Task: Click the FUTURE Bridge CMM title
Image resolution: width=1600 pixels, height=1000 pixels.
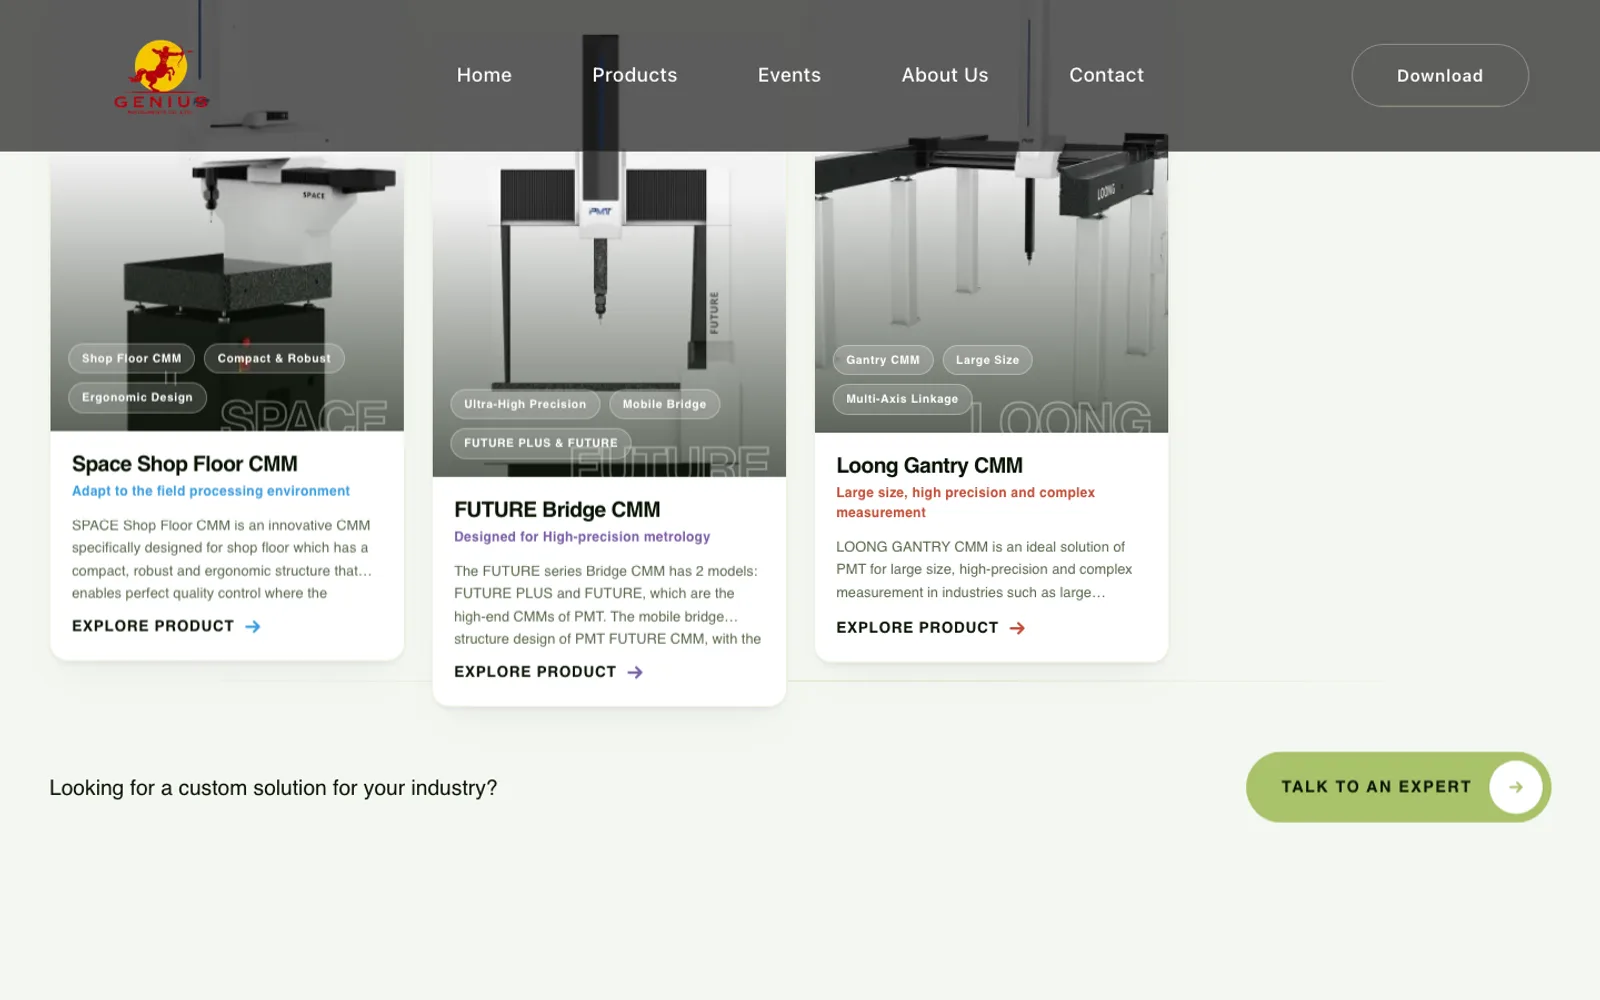Action: coord(557,510)
